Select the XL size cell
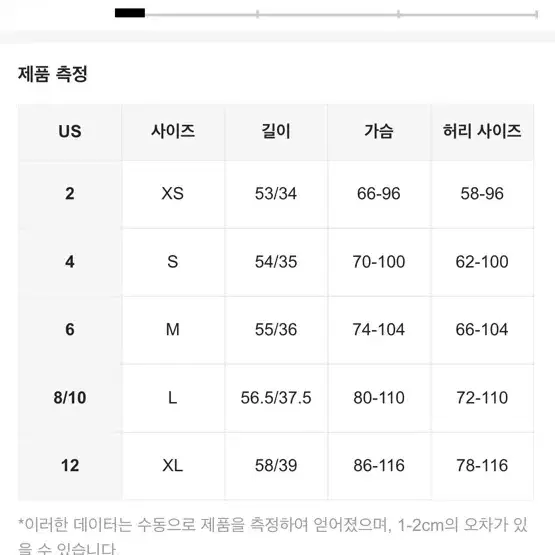Image resolution: width=555 pixels, height=555 pixels. [x=173, y=466]
